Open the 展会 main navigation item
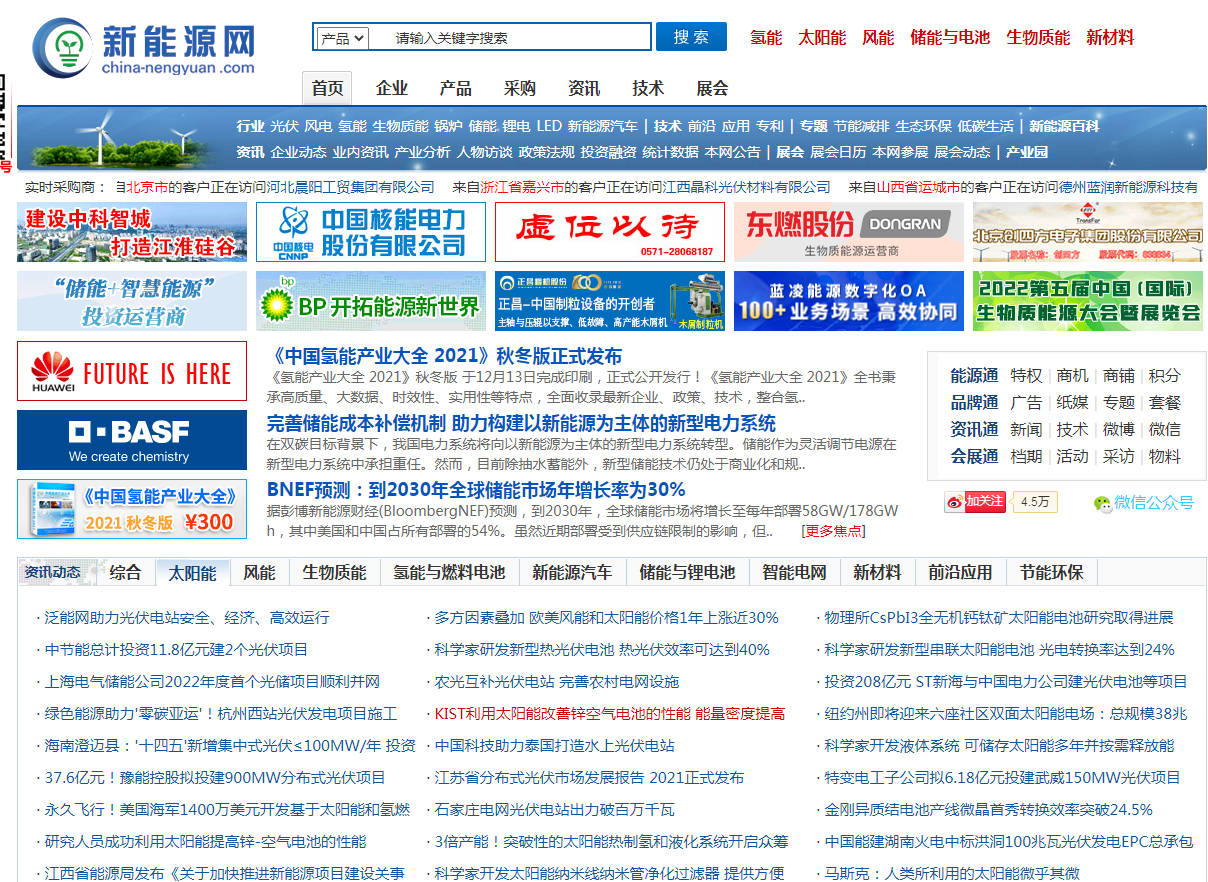1208x882 pixels. click(712, 88)
